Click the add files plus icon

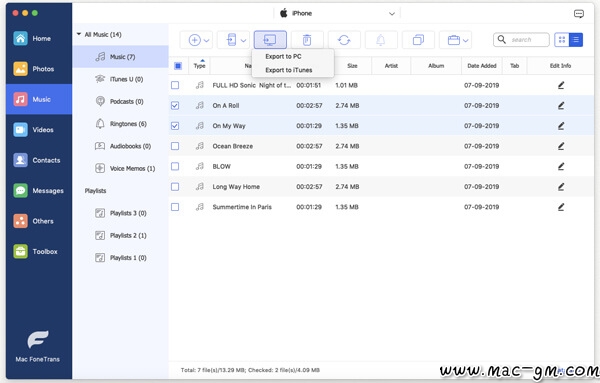click(x=194, y=40)
